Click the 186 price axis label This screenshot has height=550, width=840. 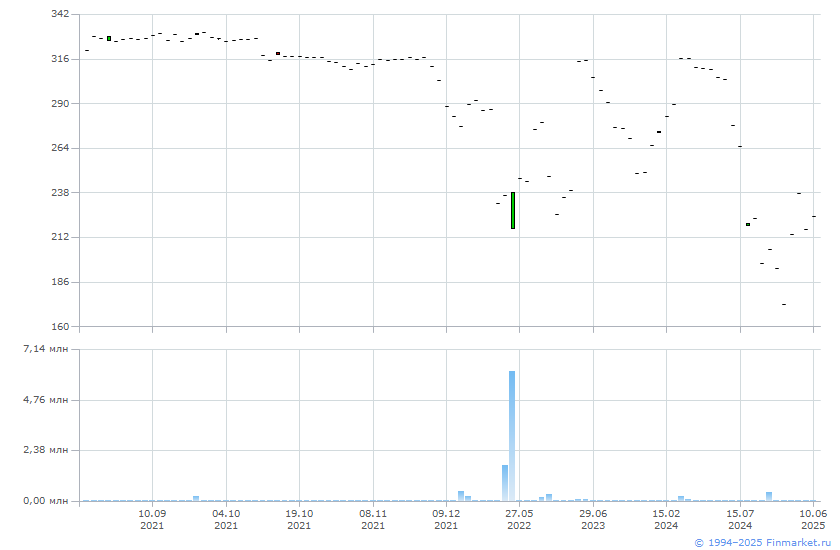pyautogui.click(x=60, y=281)
